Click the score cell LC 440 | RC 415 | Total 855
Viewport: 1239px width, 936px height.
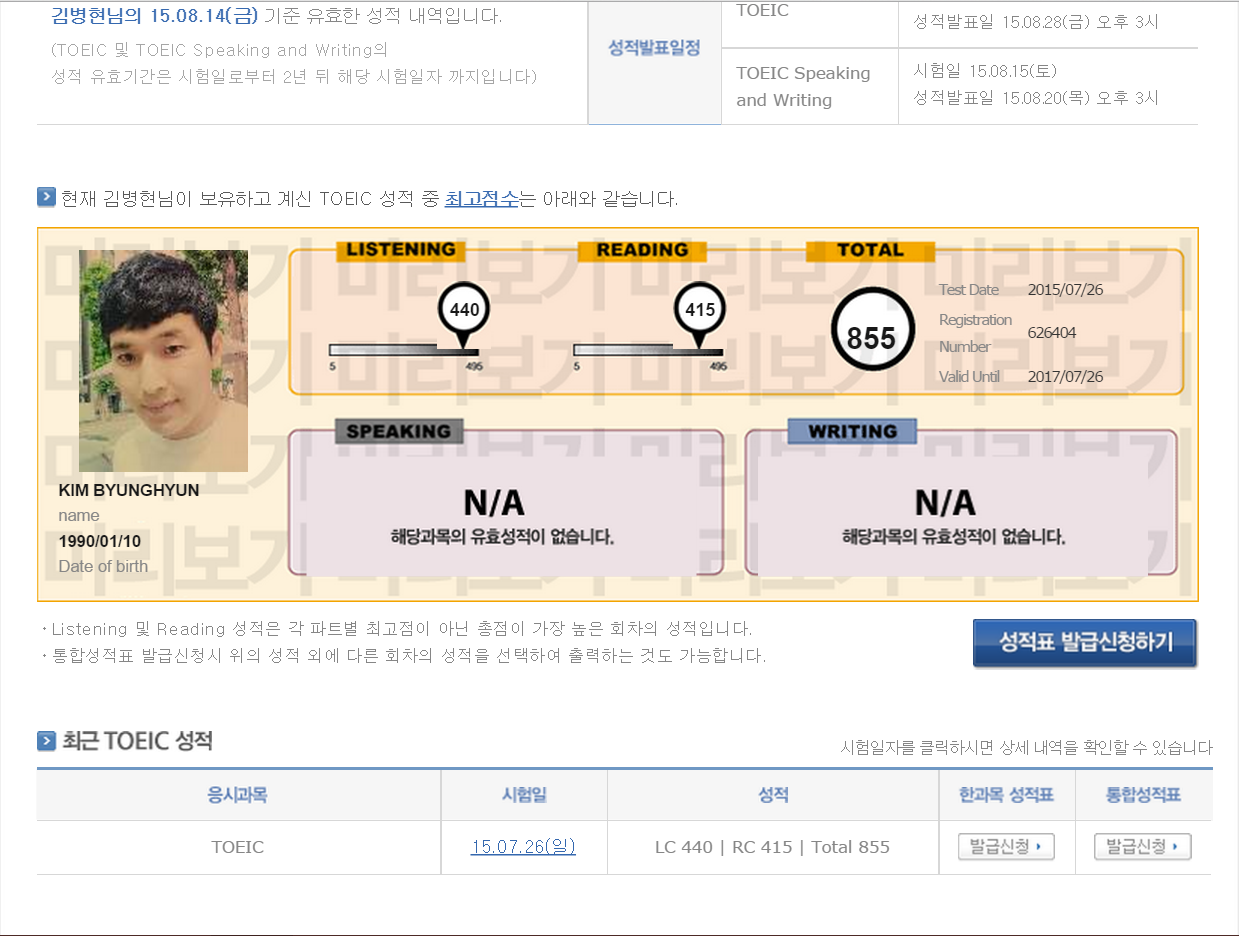click(x=772, y=847)
